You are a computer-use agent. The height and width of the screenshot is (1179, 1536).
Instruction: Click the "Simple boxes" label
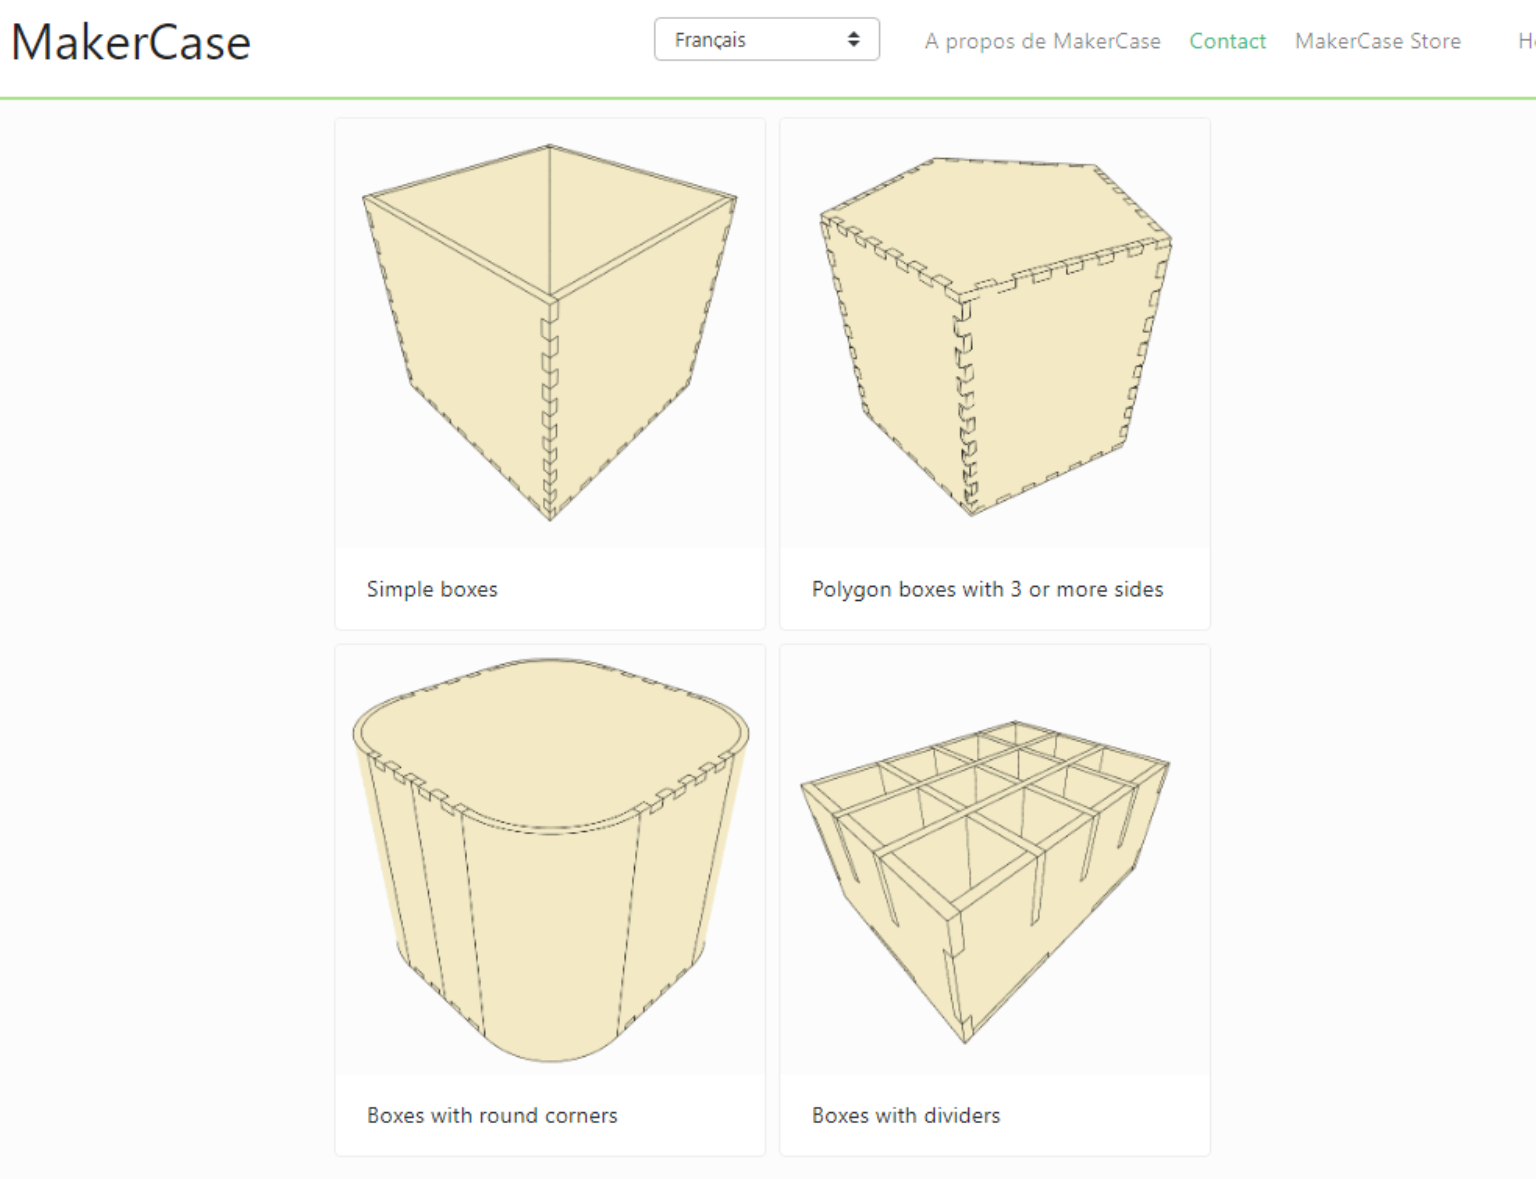433,589
